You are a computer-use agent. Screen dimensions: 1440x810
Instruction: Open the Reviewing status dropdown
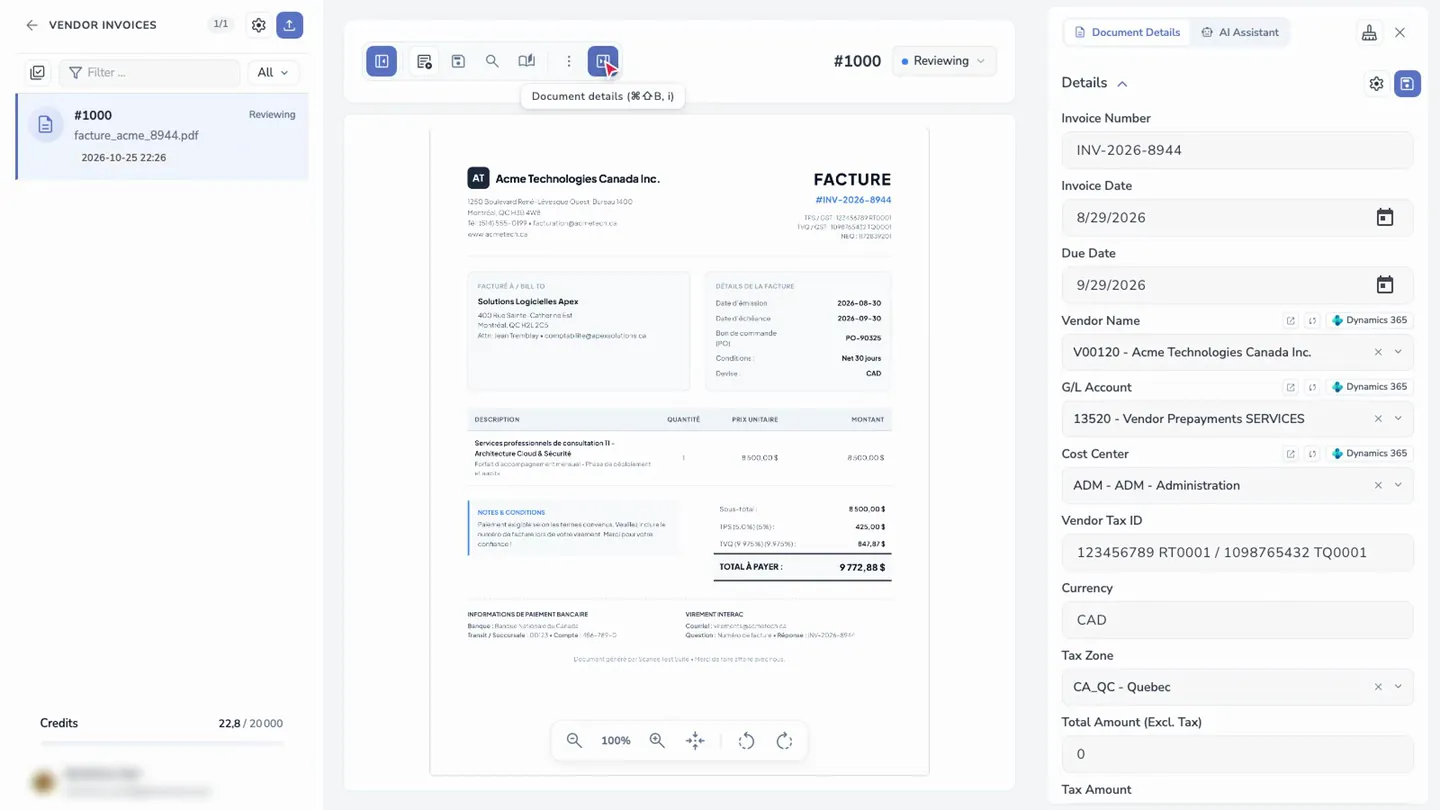pos(943,61)
